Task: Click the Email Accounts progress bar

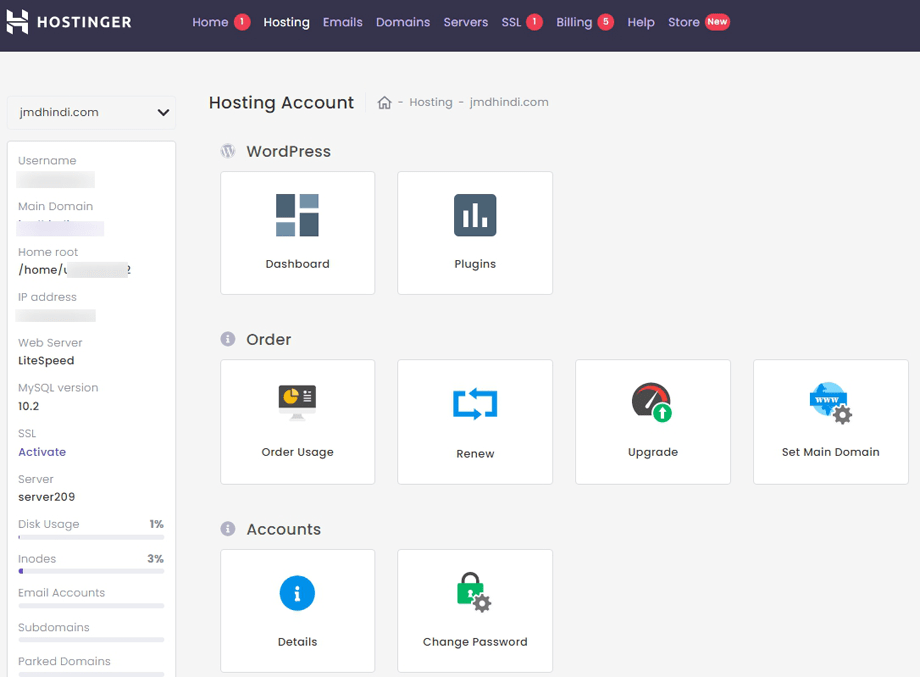Action: pos(91,605)
